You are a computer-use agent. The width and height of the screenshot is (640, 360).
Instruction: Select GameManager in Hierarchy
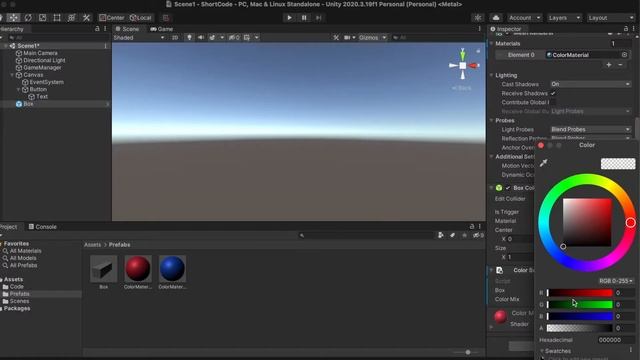click(x=42, y=68)
